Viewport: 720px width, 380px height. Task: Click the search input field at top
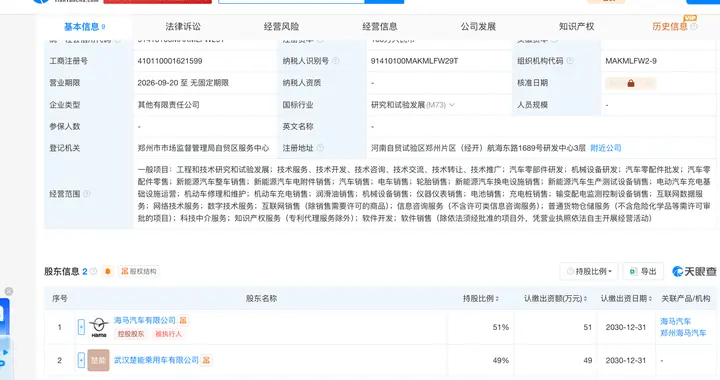pyautogui.click(x=292, y=2)
